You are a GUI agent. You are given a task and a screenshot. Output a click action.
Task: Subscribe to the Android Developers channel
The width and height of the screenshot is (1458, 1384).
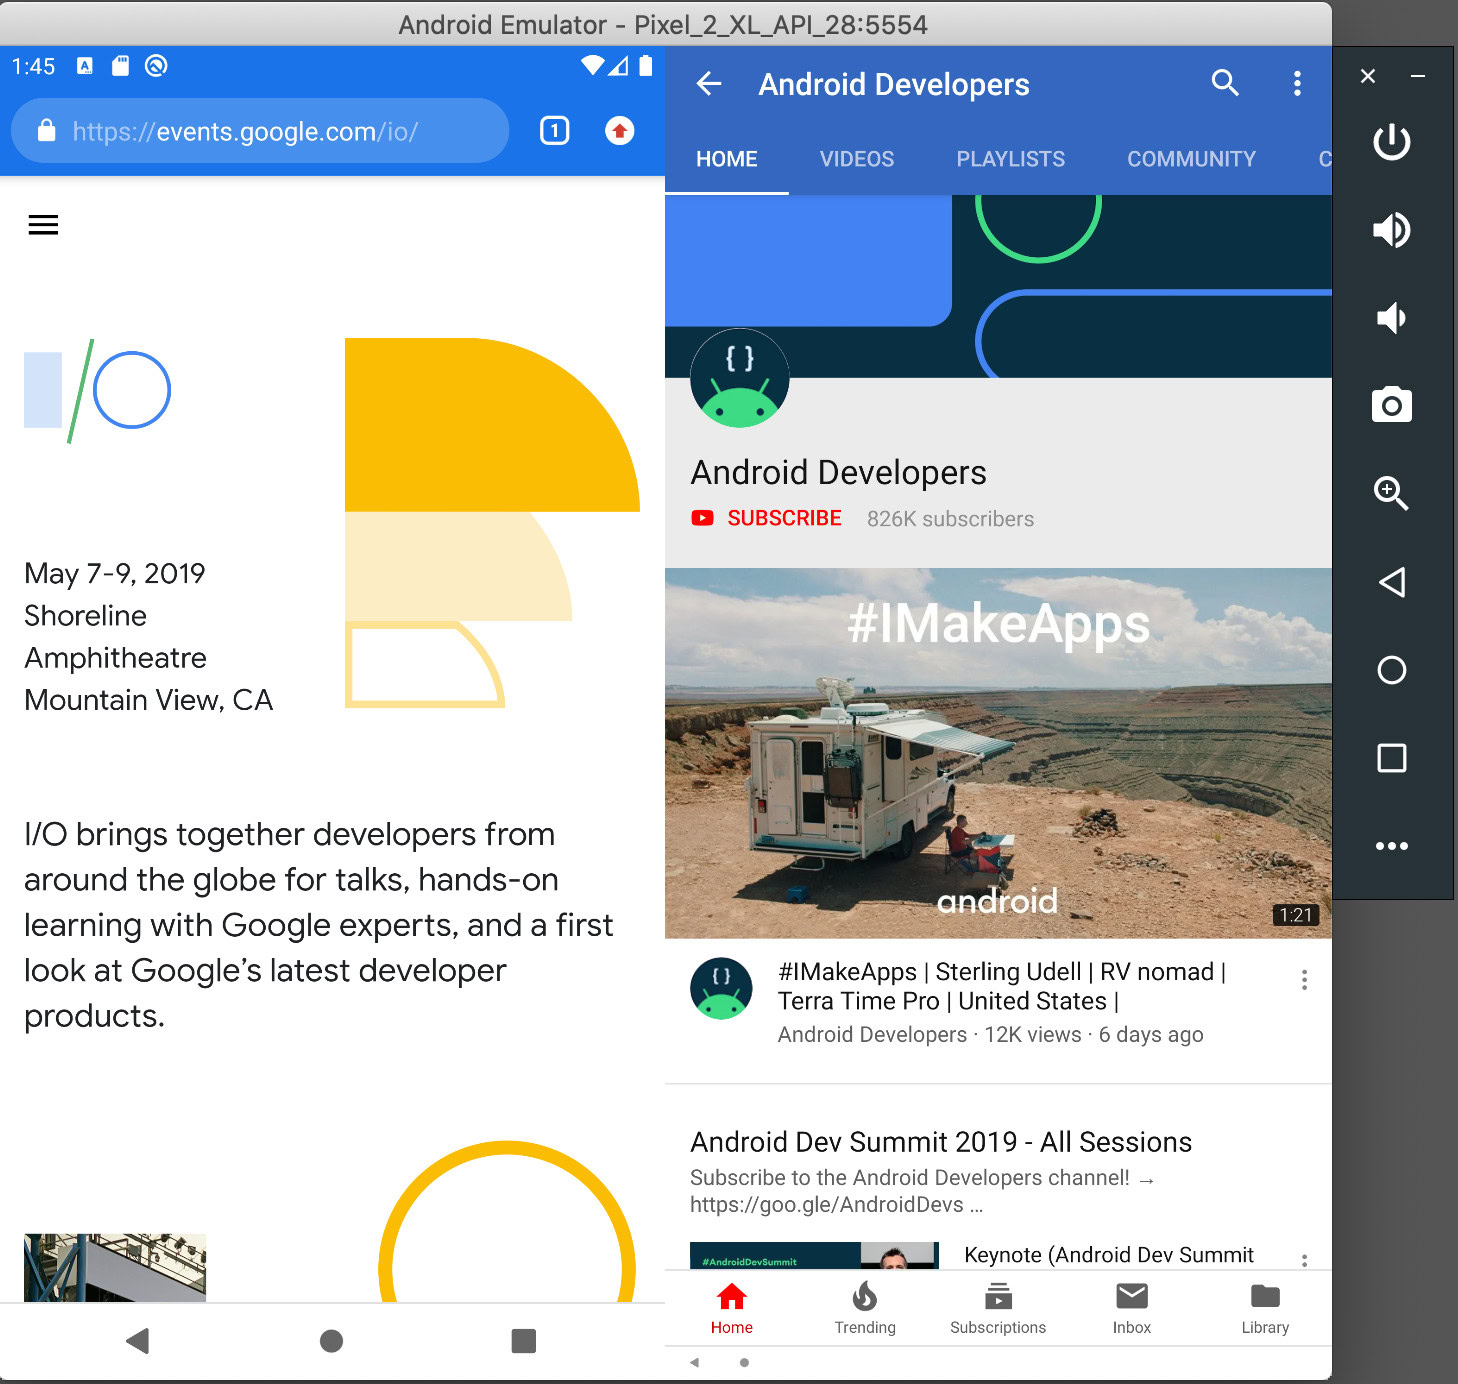click(x=766, y=518)
